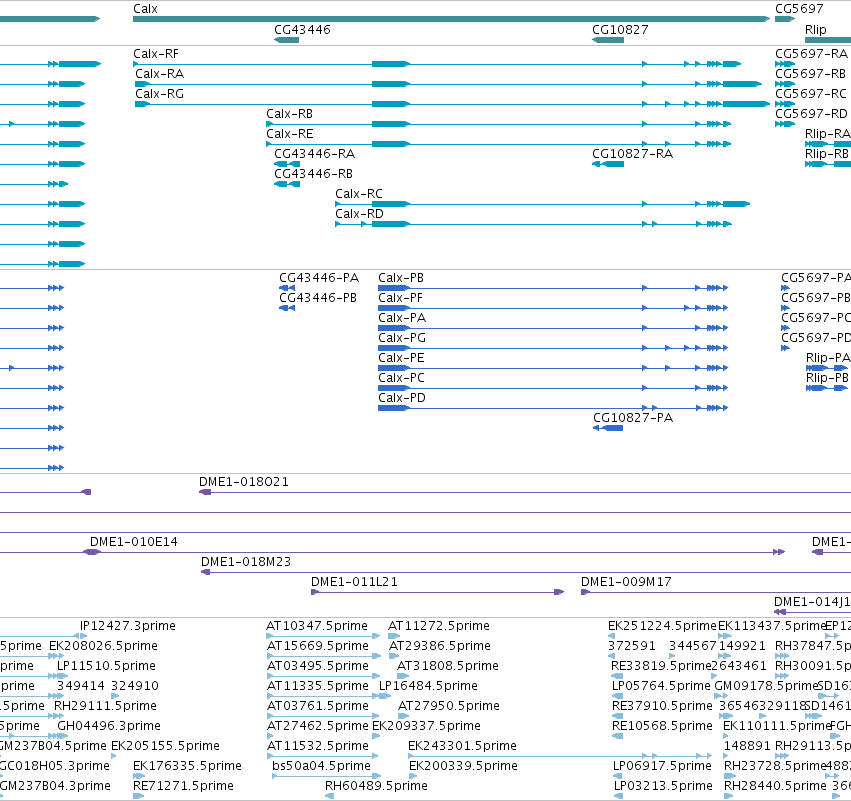The image size is (851, 801).
Task: Select the RH60489.5prime EST label
Action: (x=376, y=786)
